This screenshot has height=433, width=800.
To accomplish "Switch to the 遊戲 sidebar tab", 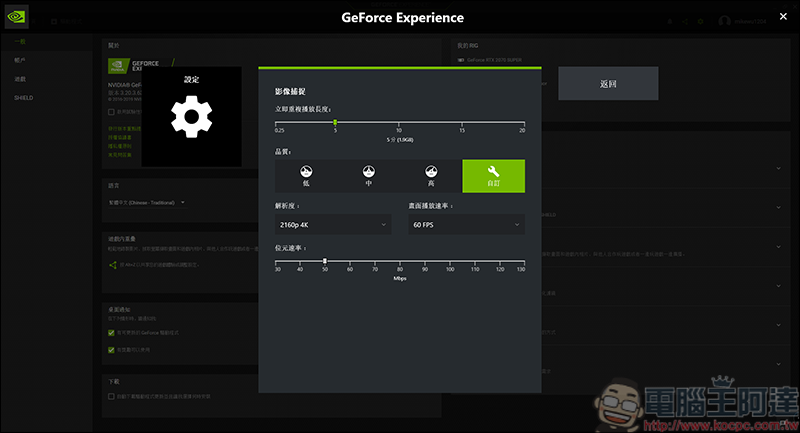I will pos(20,79).
